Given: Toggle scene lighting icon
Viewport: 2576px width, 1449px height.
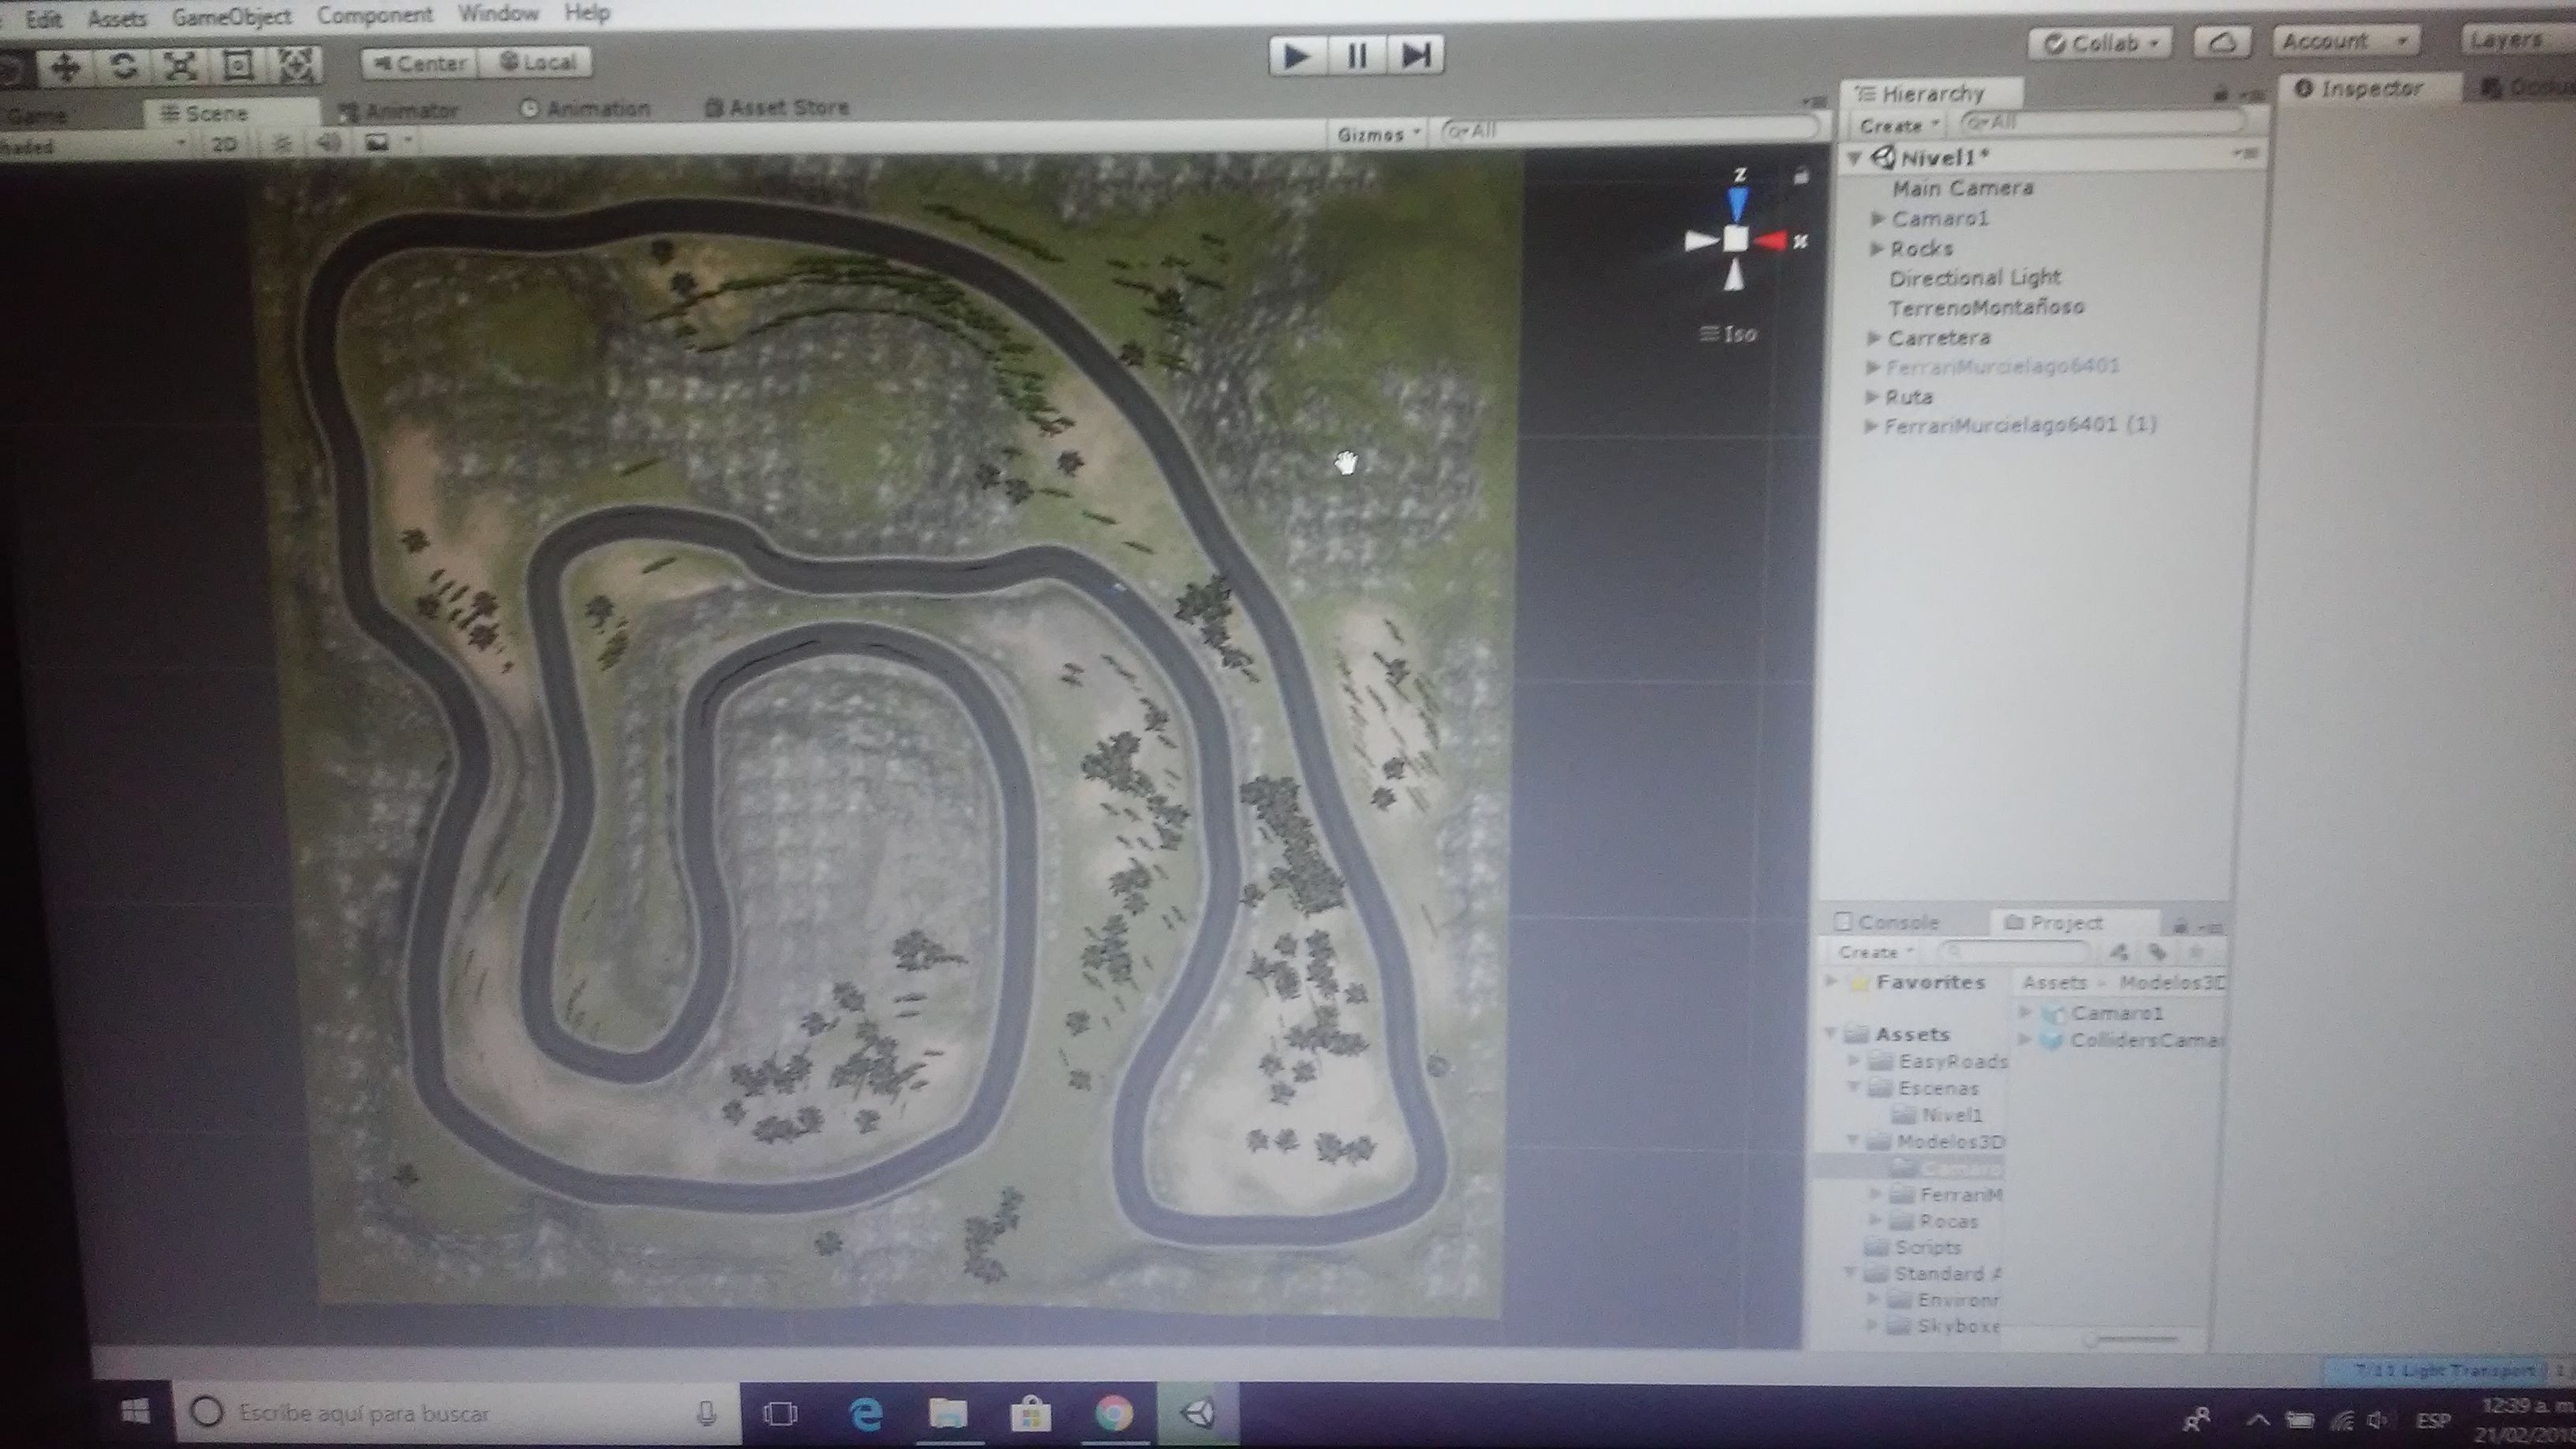Looking at the screenshot, I should pos(282,143).
